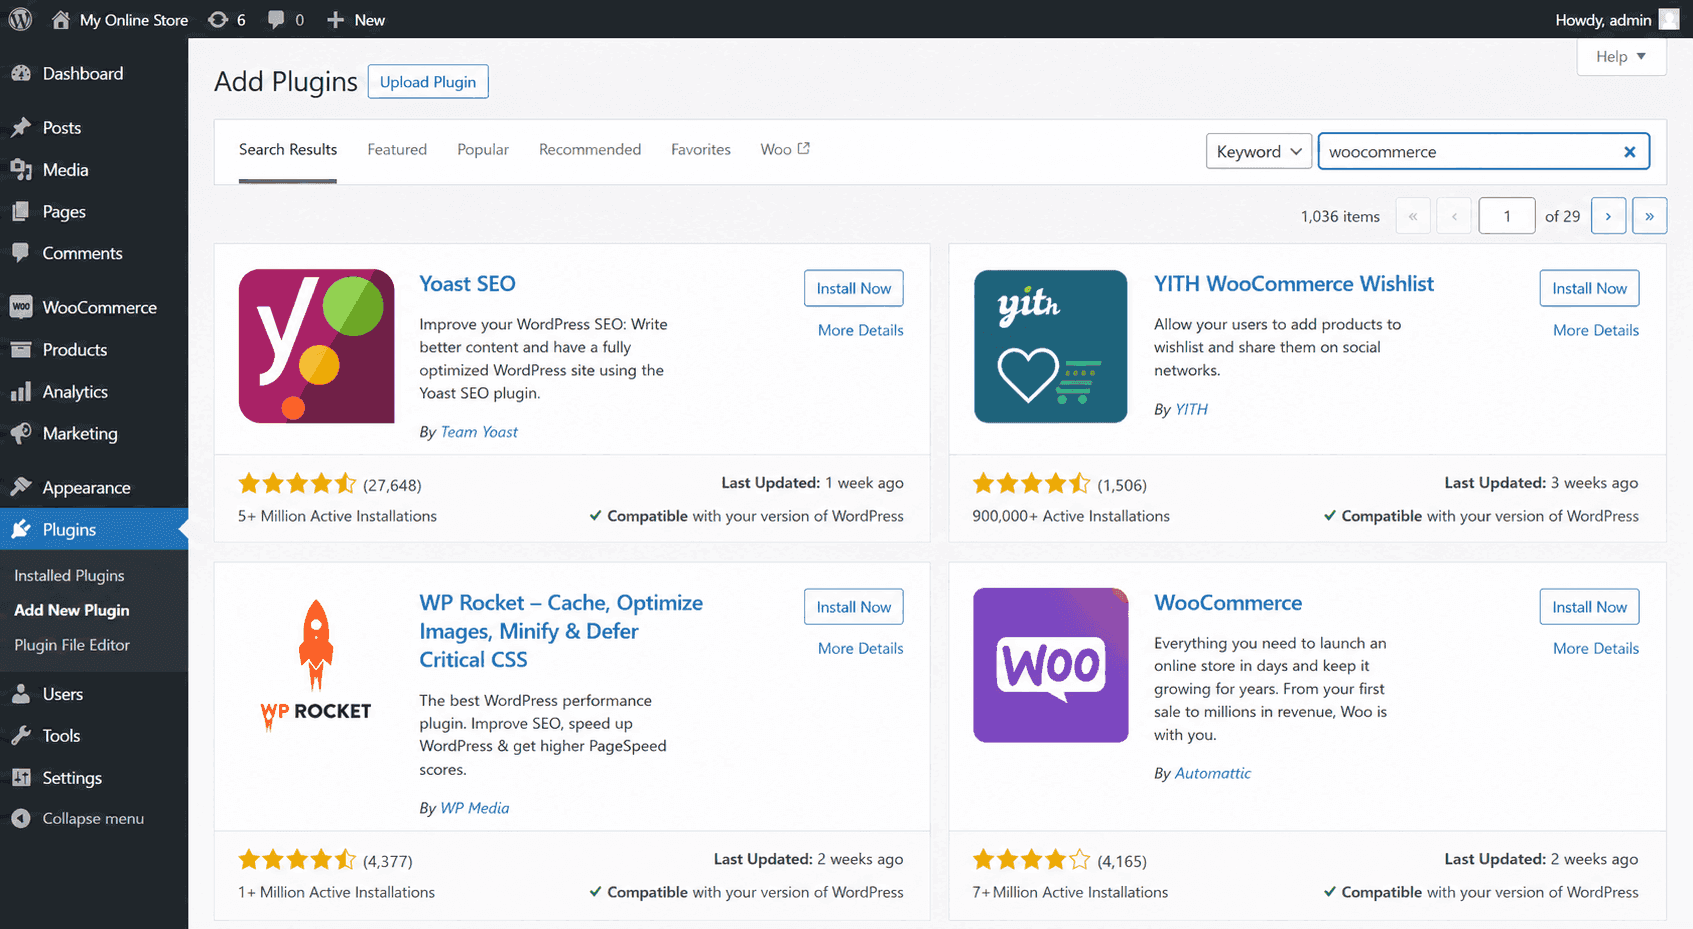Click the YITH Wishlist plugin logo

click(1051, 346)
